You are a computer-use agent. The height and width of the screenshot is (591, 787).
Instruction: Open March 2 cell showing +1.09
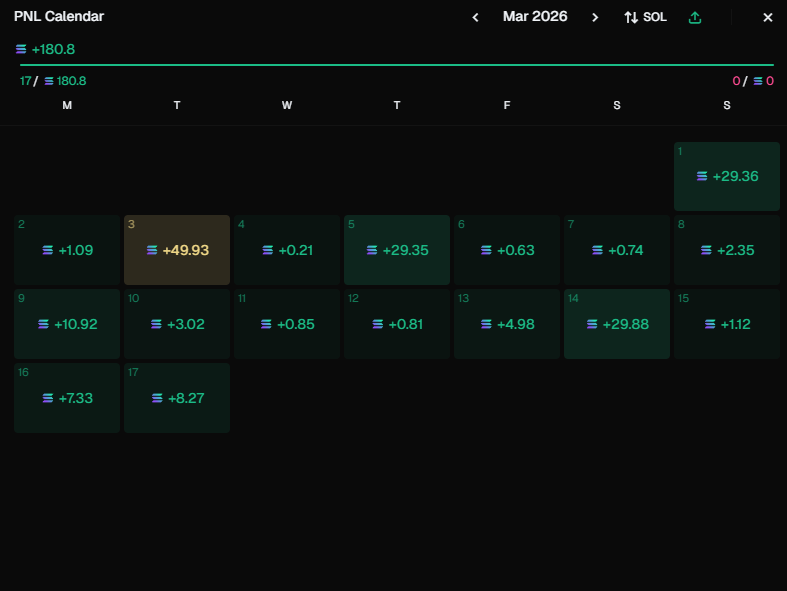click(67, 250)
